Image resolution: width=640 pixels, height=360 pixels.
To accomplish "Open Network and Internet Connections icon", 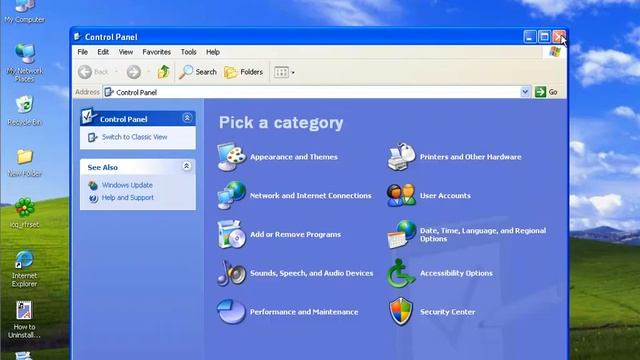I will (231, 196).
